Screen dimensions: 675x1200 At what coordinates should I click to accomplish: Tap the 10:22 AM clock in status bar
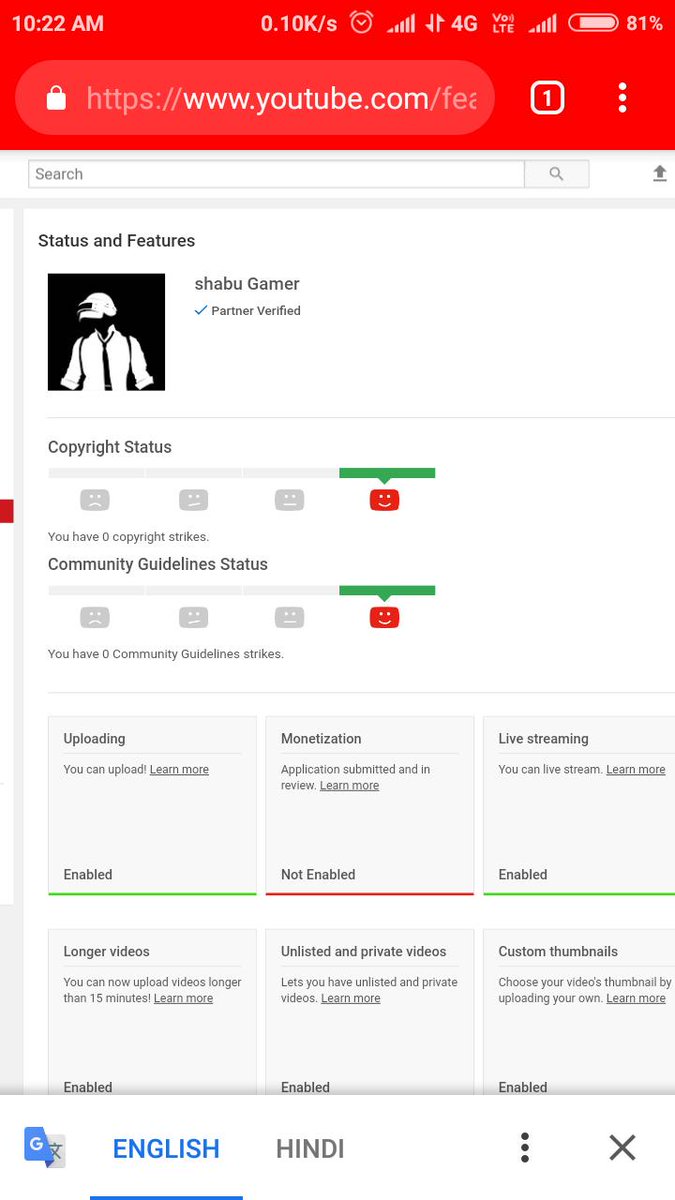point(57,23)
